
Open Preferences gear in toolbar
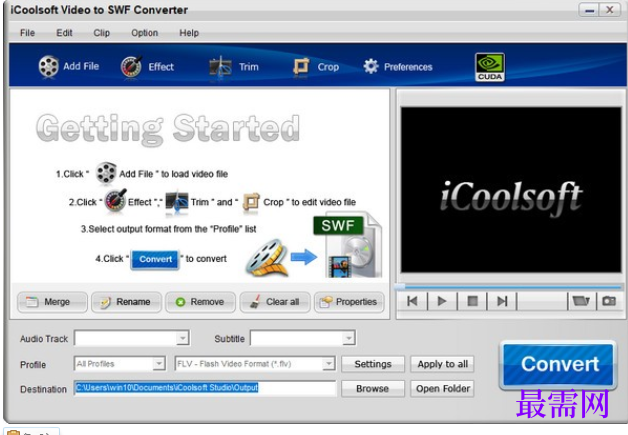[x=398, y=67]
